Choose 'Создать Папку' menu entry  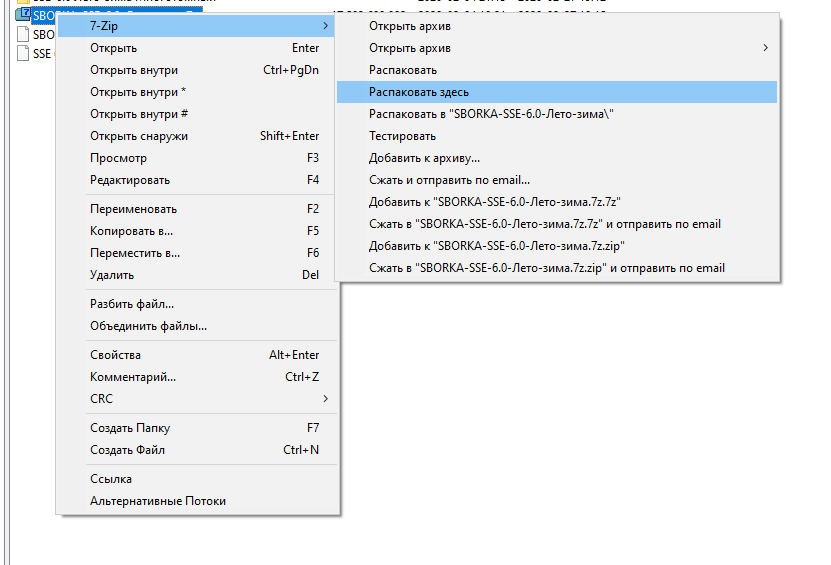pyautogui.click(x=130, y=428)
